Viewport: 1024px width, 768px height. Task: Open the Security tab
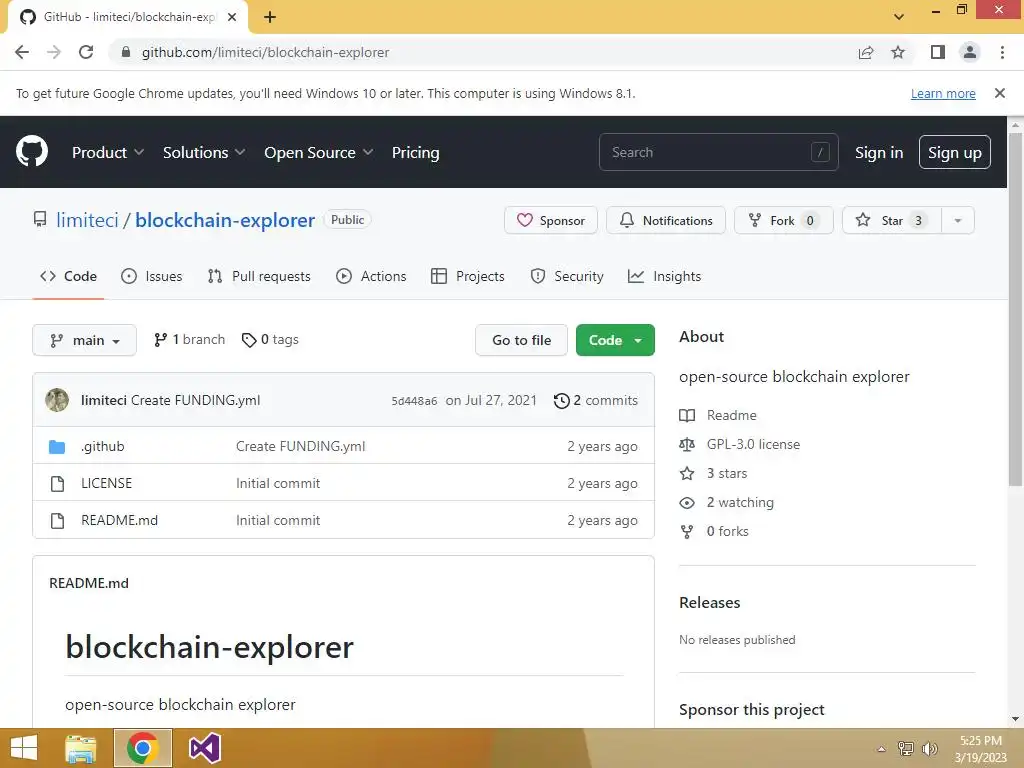(x=567, y=276)
